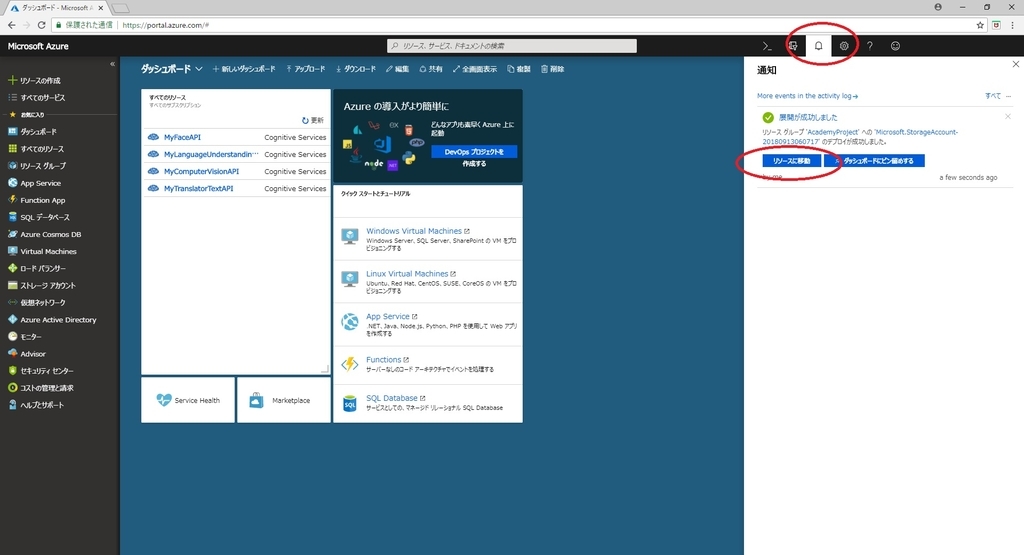This screenshot has height=555, width=1024.
Task: Click アップロード in dashboard toolbar
Action: coord(305,69)
